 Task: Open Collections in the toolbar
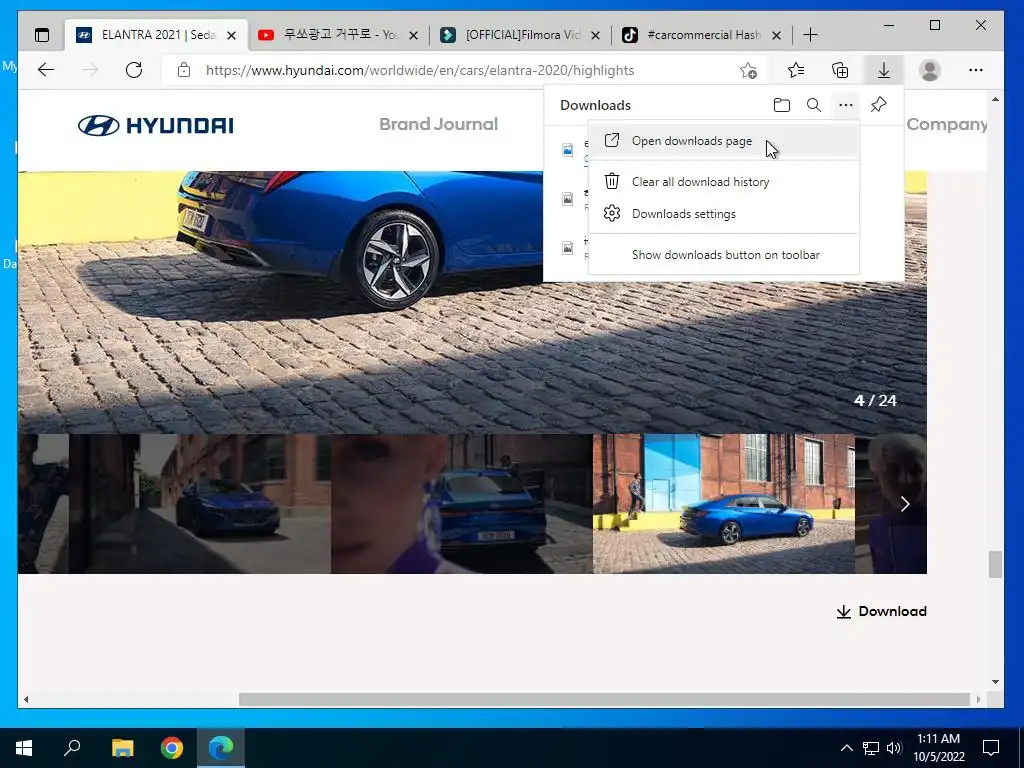pos(840,70)
